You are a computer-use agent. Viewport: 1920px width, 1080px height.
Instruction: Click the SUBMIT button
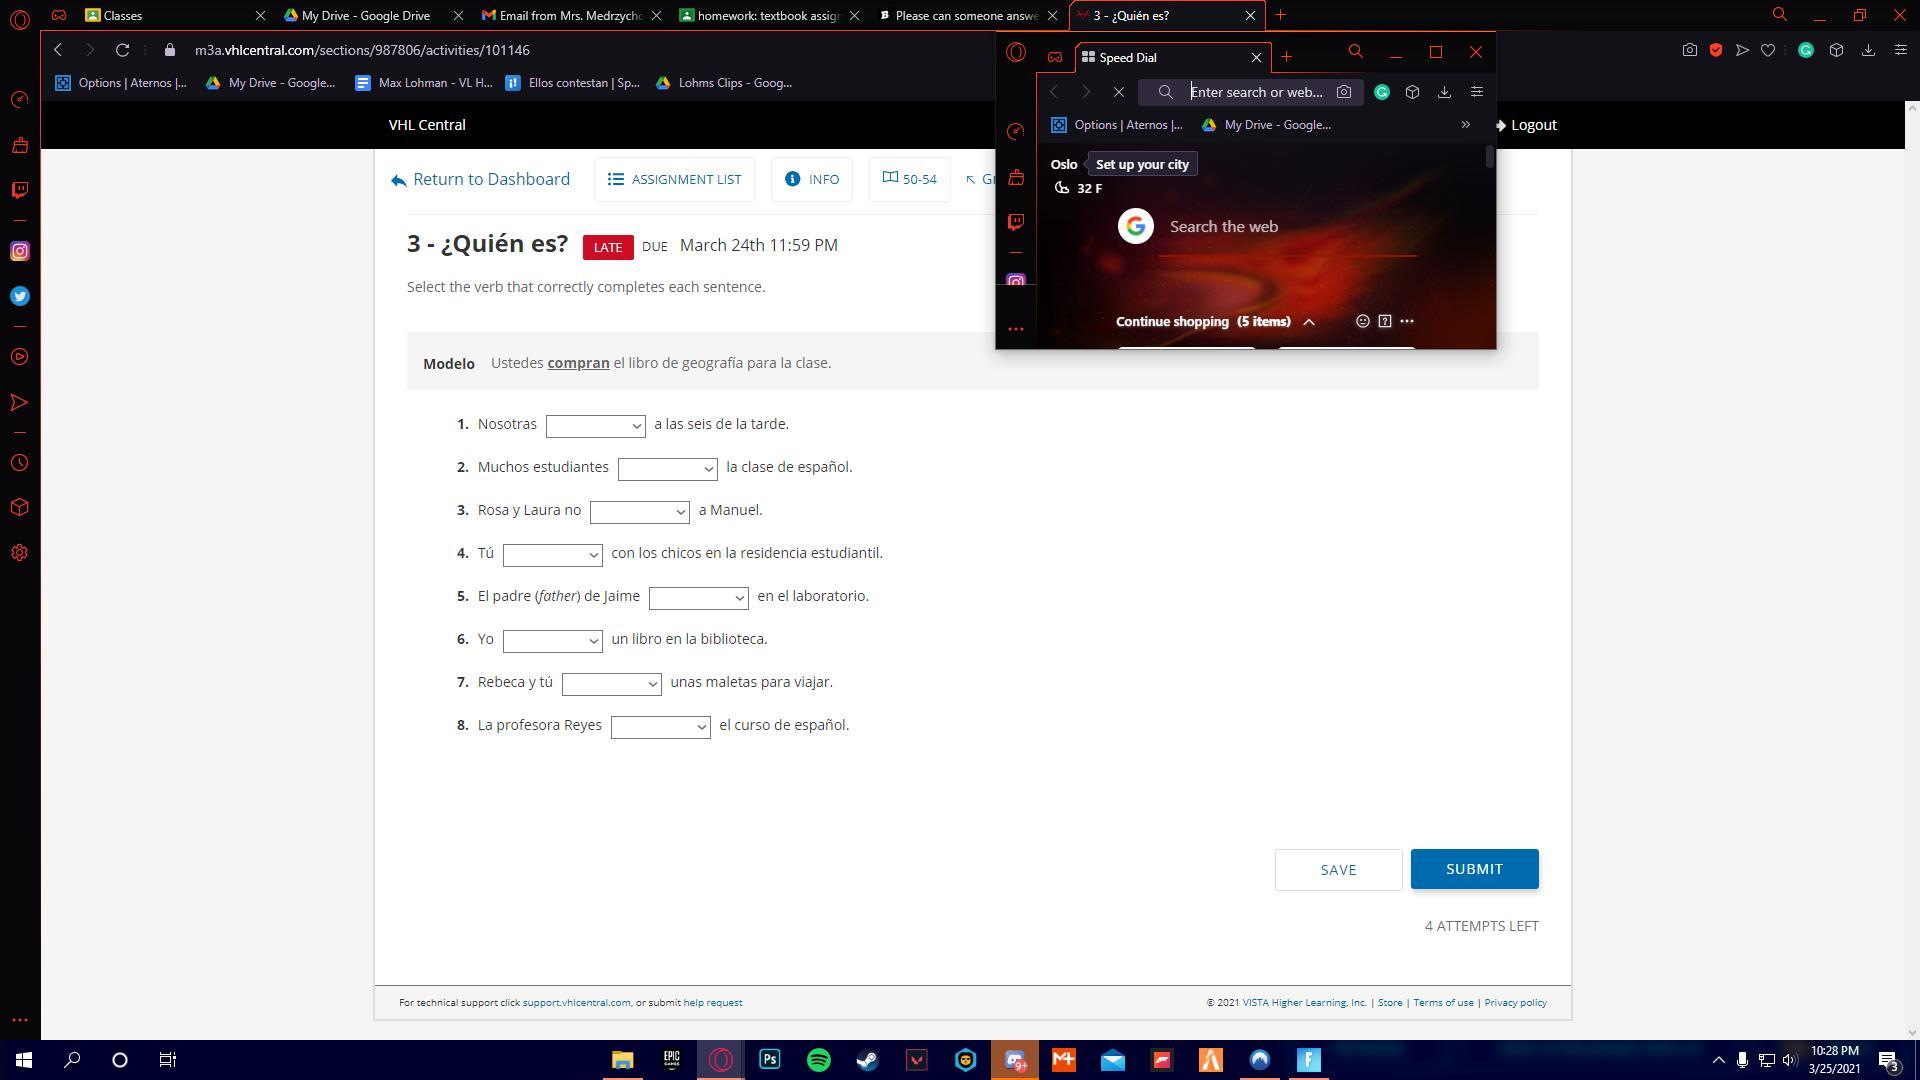click(x=1473, y=869)
